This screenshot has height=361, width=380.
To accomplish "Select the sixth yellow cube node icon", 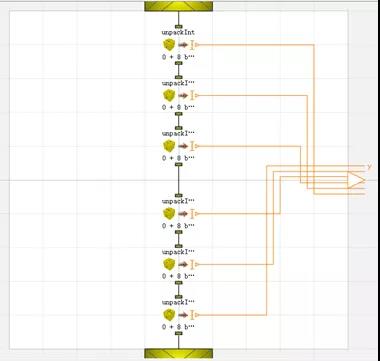I will pyautogui.click(x=169, y=315).
